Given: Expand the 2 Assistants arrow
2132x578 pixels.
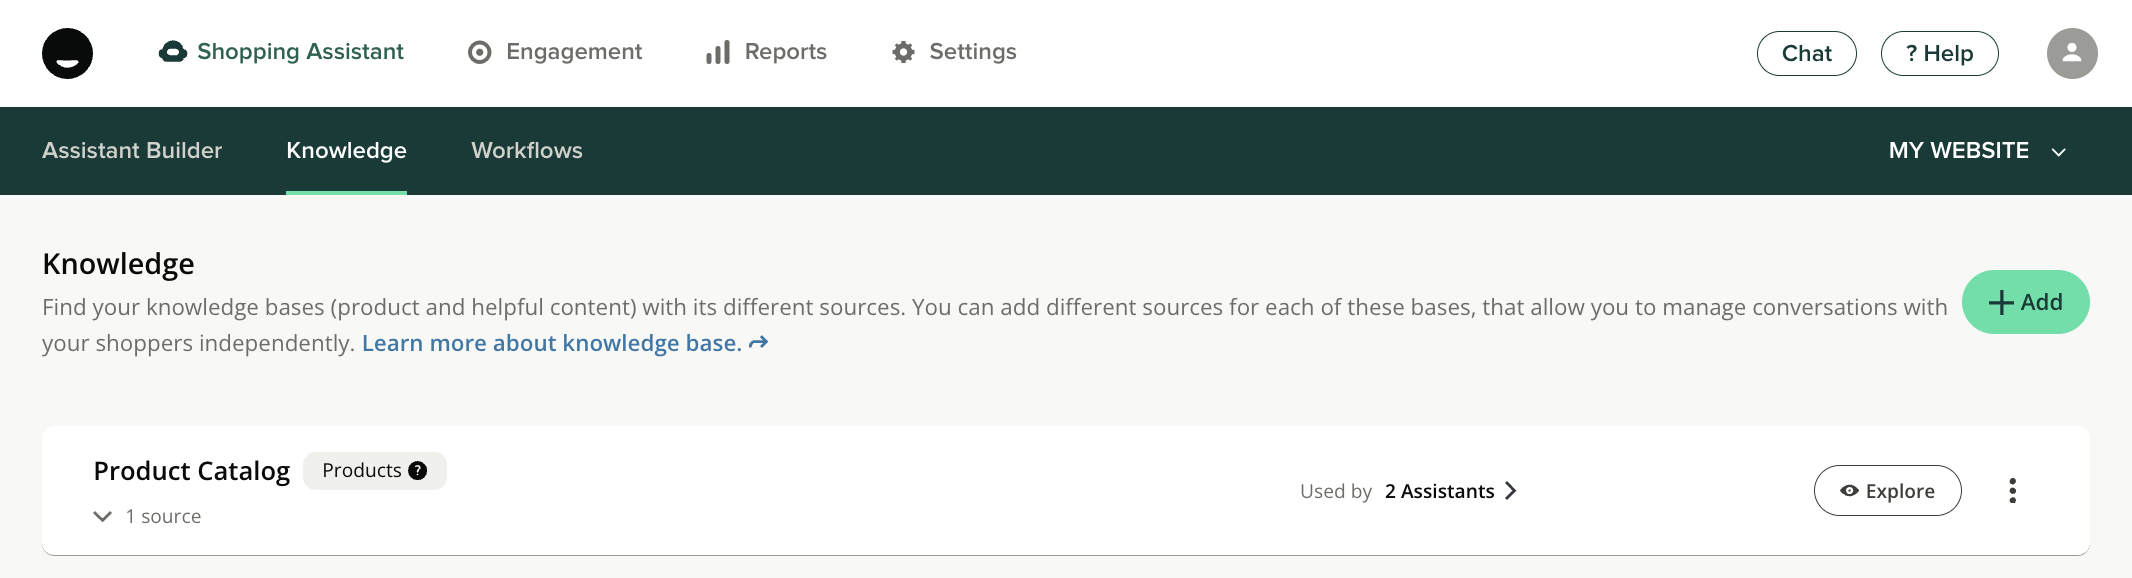Looking at the screenshot, I should pos(1510,491).
